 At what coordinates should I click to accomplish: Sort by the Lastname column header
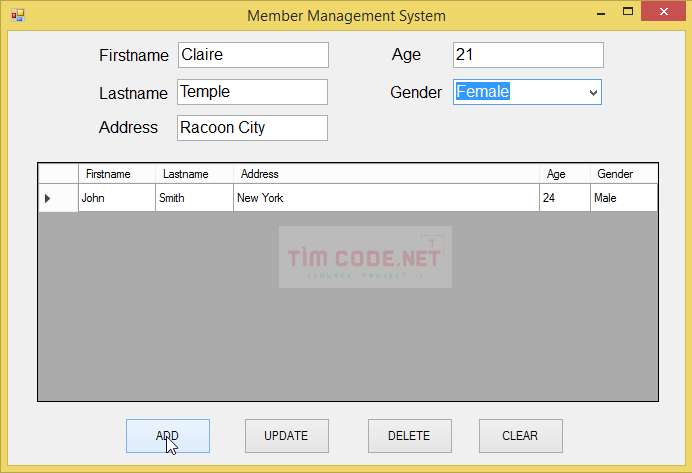pos(195,174)
